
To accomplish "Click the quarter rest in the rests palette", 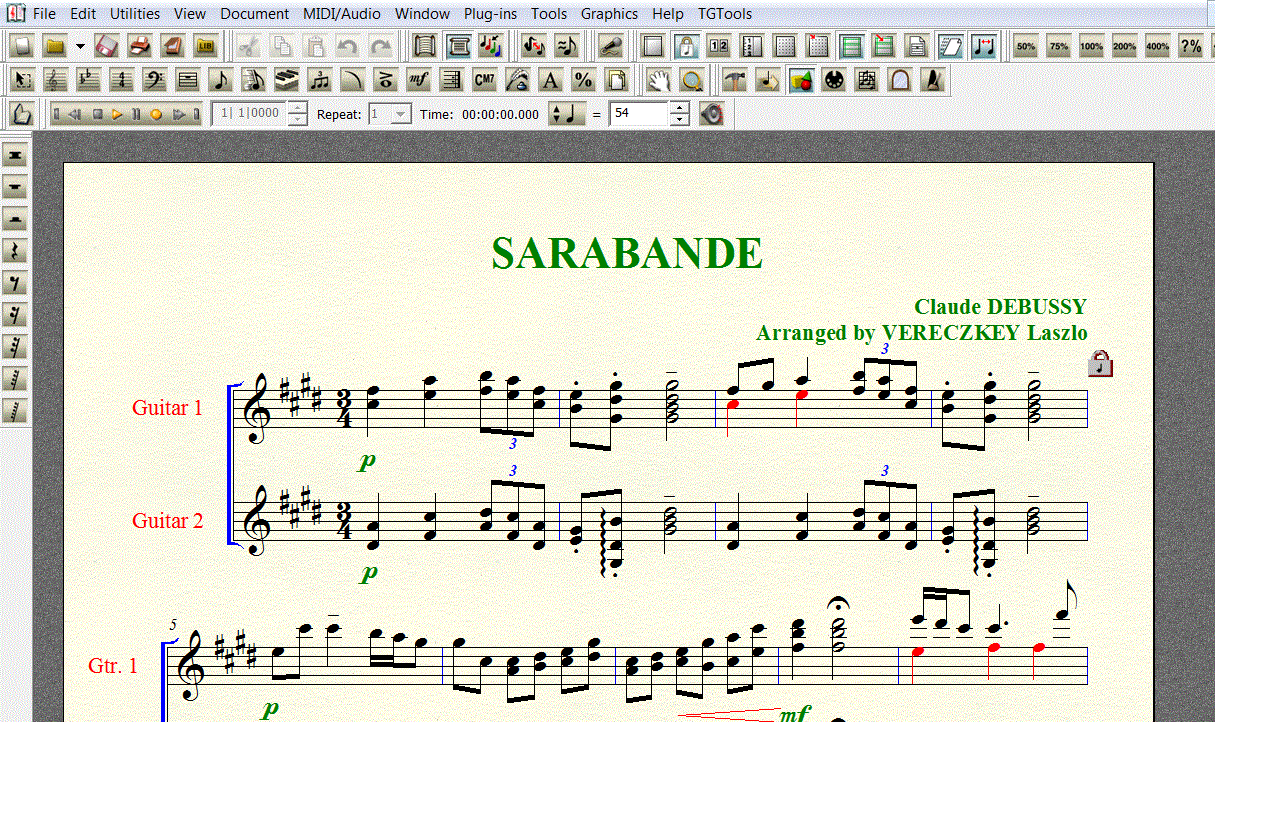I will [15, 251].
